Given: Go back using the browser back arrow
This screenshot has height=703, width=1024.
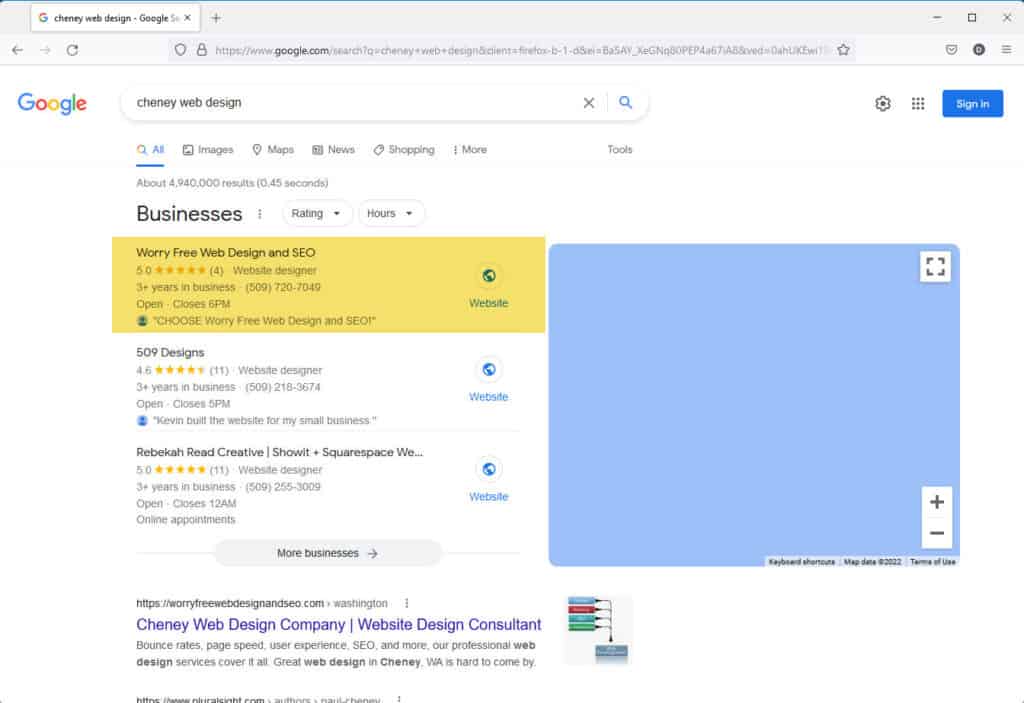Looking at the screenshot, I should pyautogui.click(x=18, y=50).
